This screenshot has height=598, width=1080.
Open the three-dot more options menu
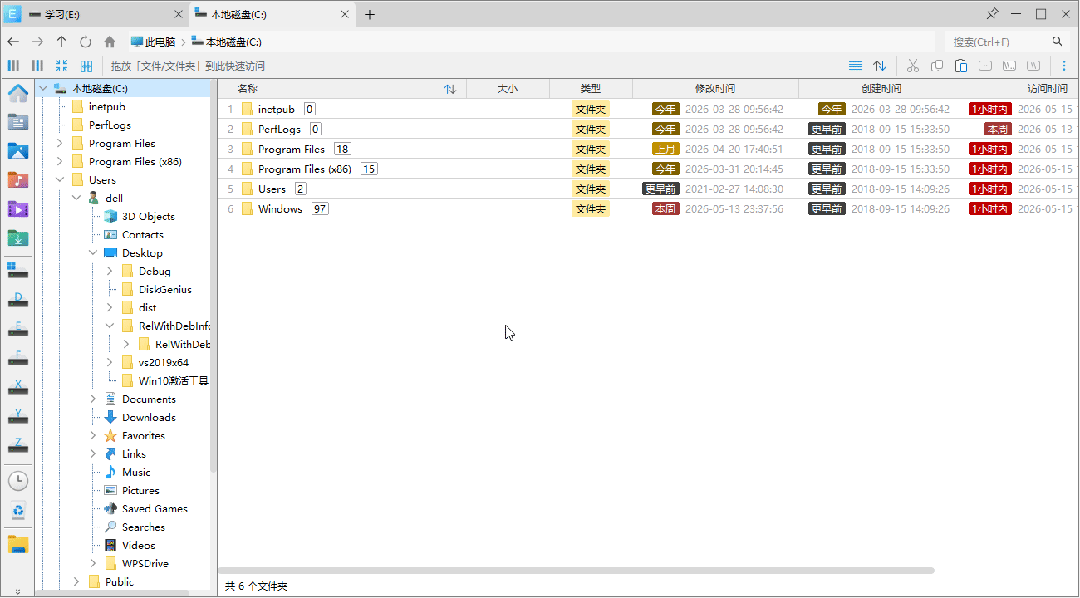(x=1064, y=66)
